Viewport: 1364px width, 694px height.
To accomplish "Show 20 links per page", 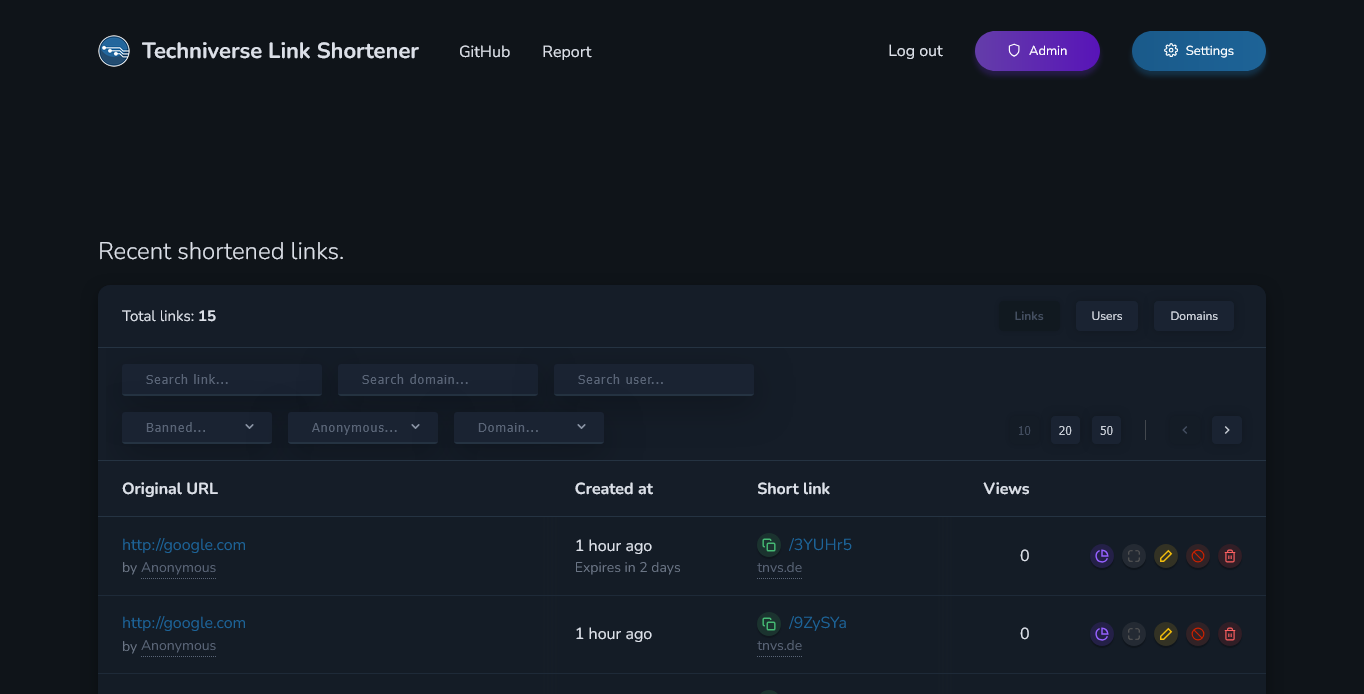I will [1065, 430].
